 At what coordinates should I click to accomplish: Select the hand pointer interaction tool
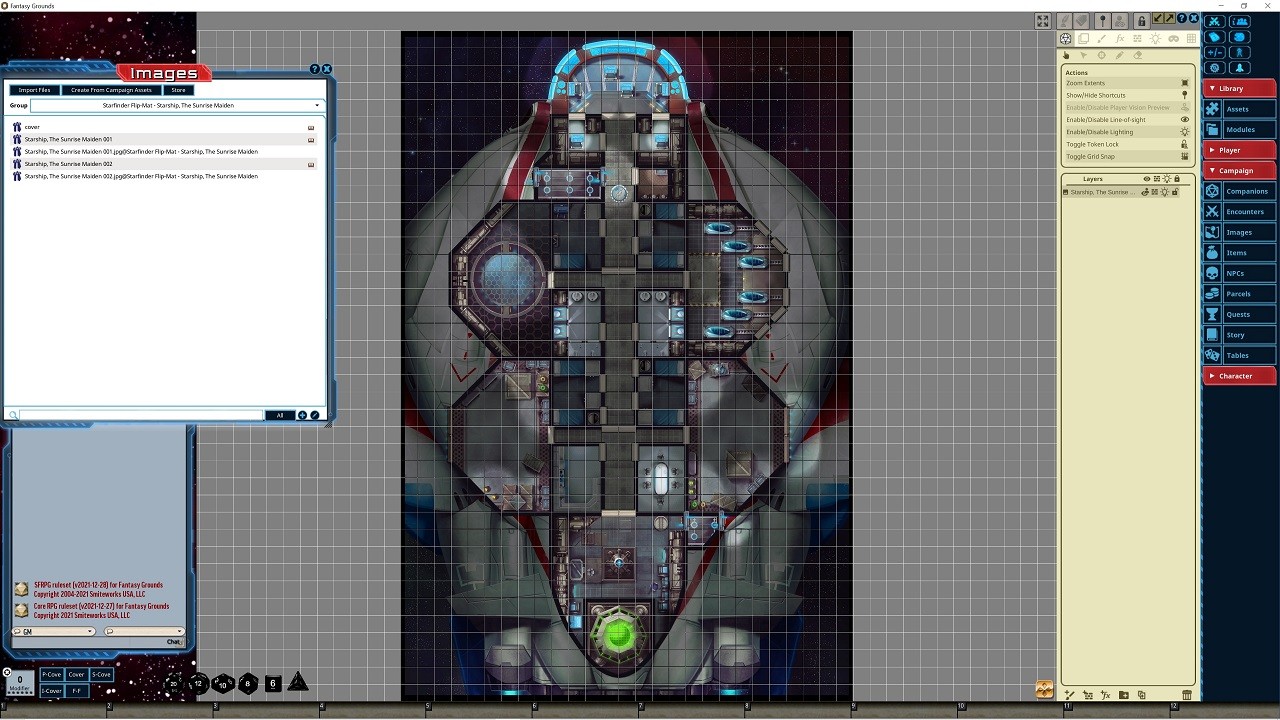click(1066, 55)
